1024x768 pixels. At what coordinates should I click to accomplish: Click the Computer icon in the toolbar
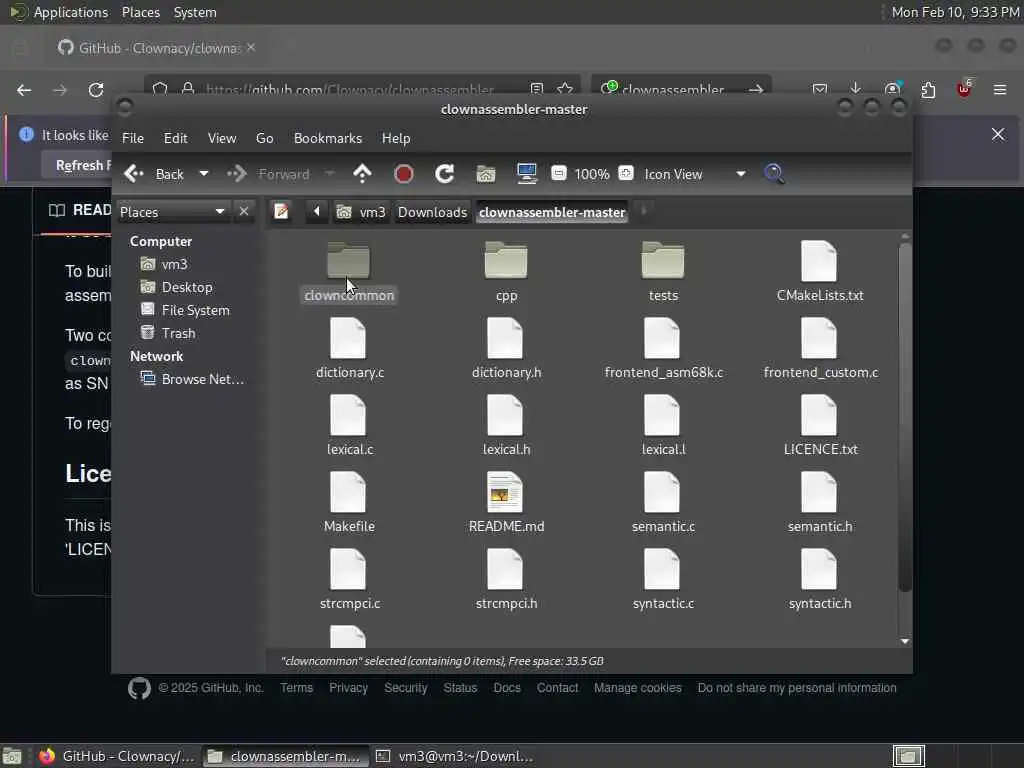tap(527, 174)
